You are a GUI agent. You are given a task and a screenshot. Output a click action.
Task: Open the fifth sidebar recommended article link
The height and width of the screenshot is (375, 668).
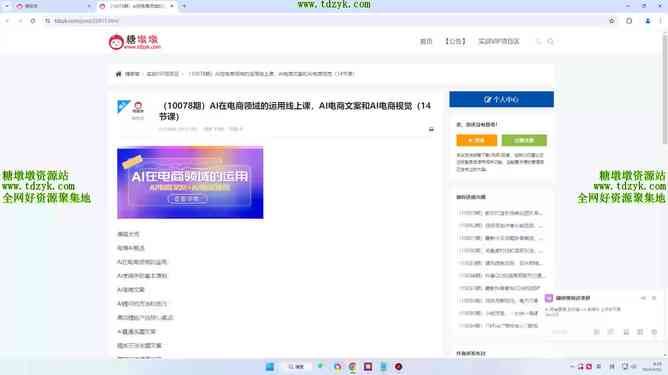[501, 263]
